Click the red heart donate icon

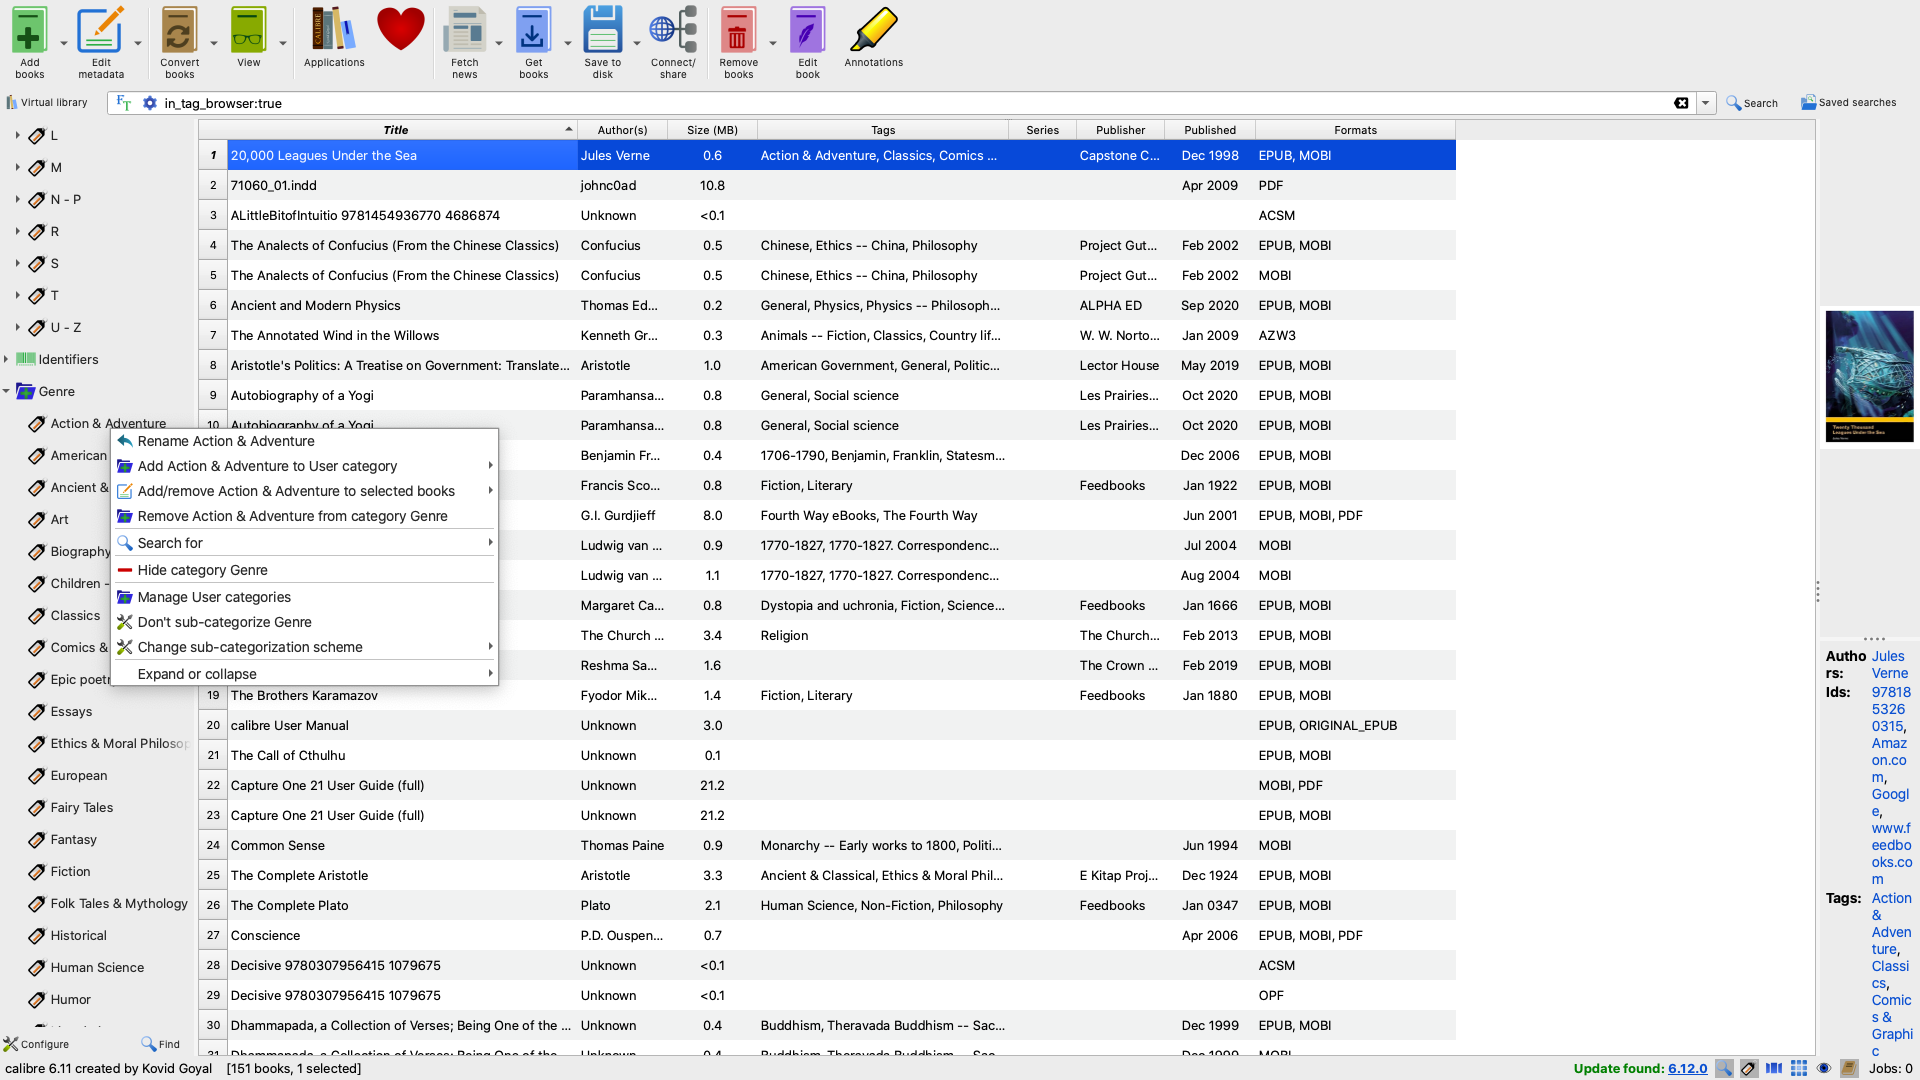pyautogui.click(x=401, y=30)
